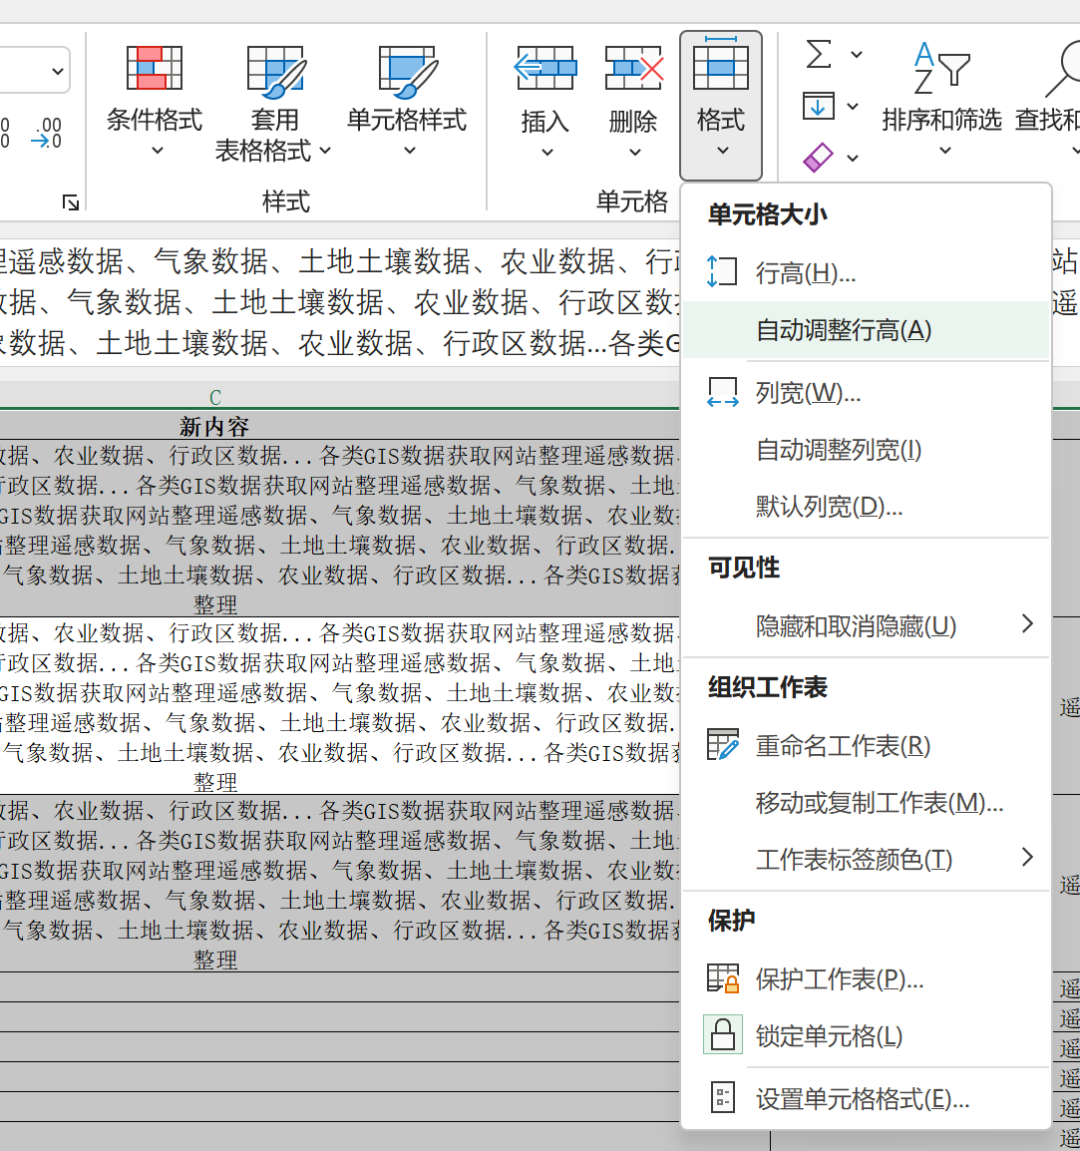Click the Clear eraser icon

pos(818,157)
